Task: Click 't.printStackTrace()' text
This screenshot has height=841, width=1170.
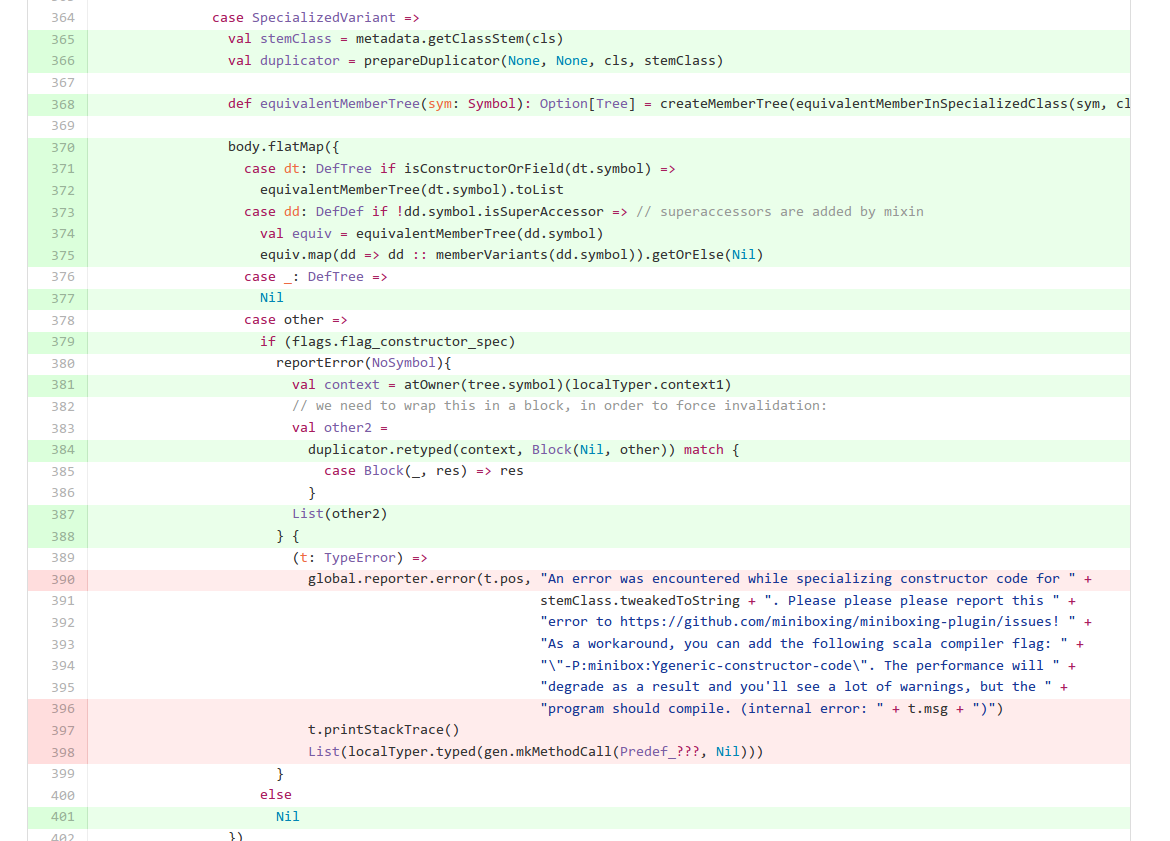Action: tap(384, 731)
